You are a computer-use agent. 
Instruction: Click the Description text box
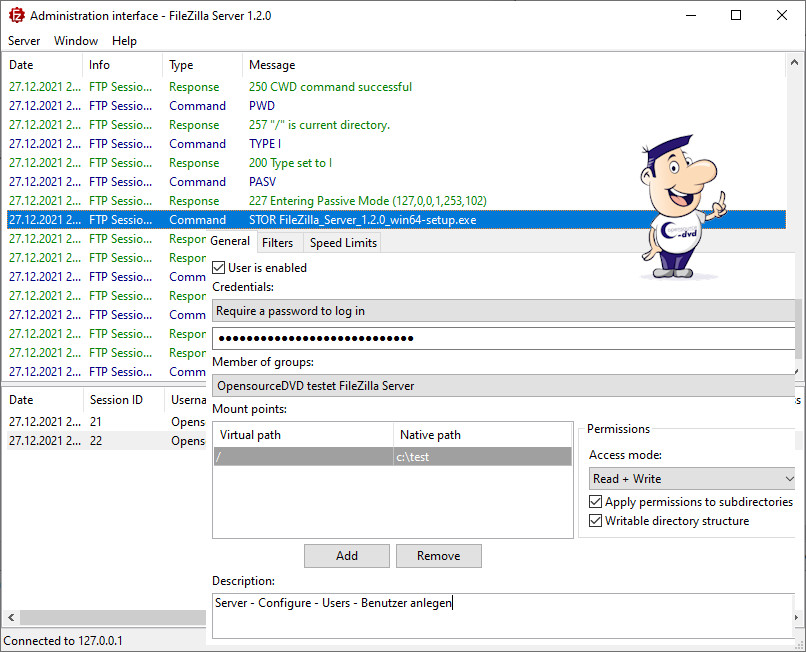[505, 614]
